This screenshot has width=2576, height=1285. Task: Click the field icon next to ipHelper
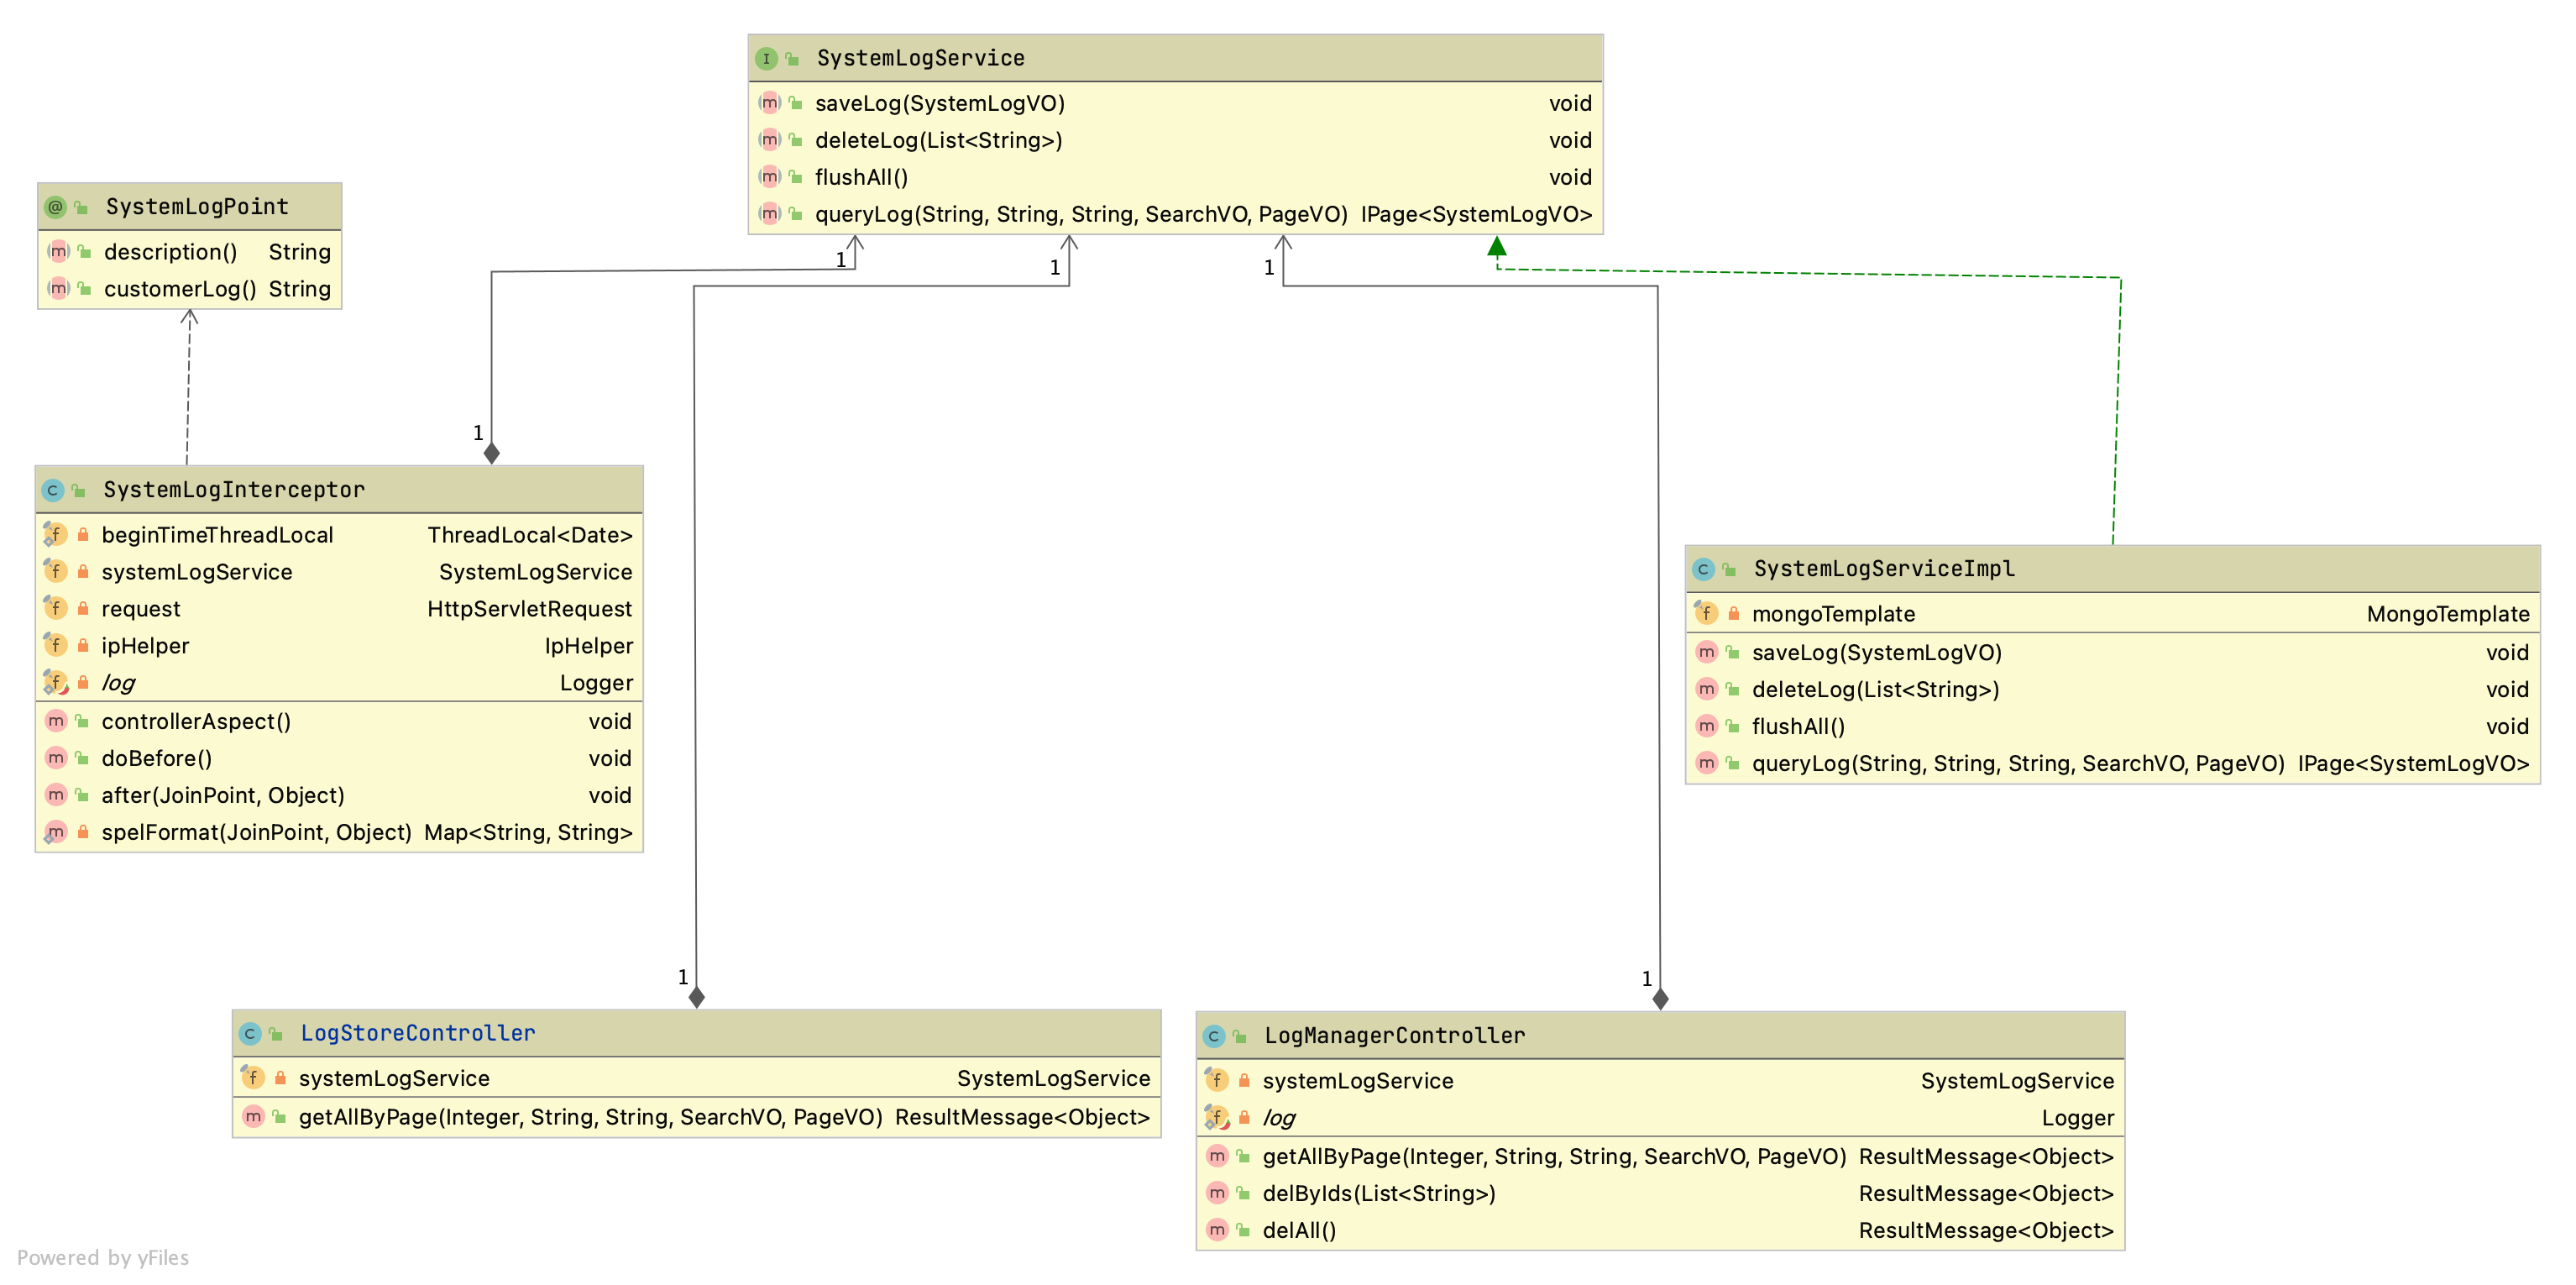click(55, 646)
